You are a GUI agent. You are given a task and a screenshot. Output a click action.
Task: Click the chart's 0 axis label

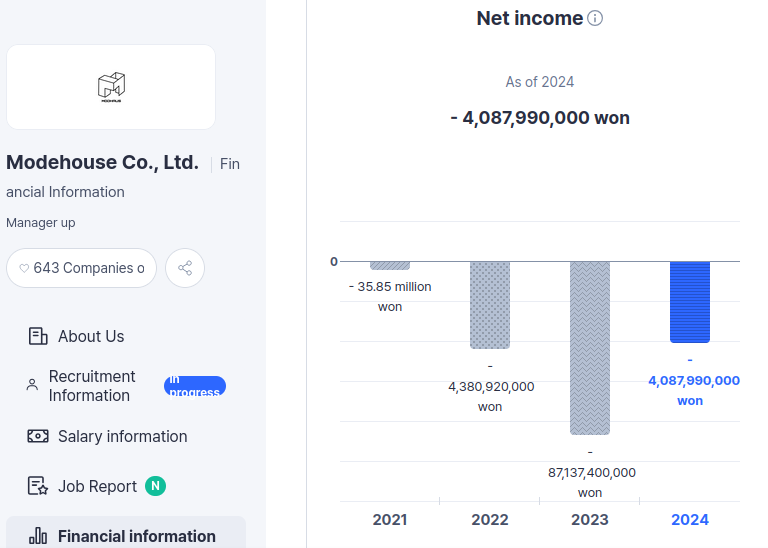(334, 262)
